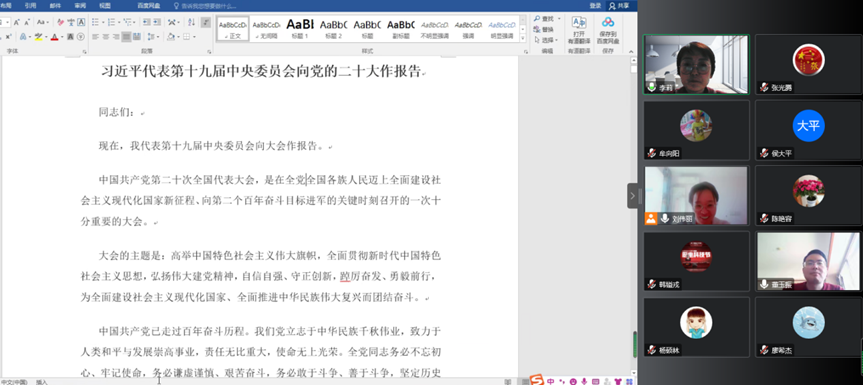Click the Sogou input method logo

tap(536, 380)
